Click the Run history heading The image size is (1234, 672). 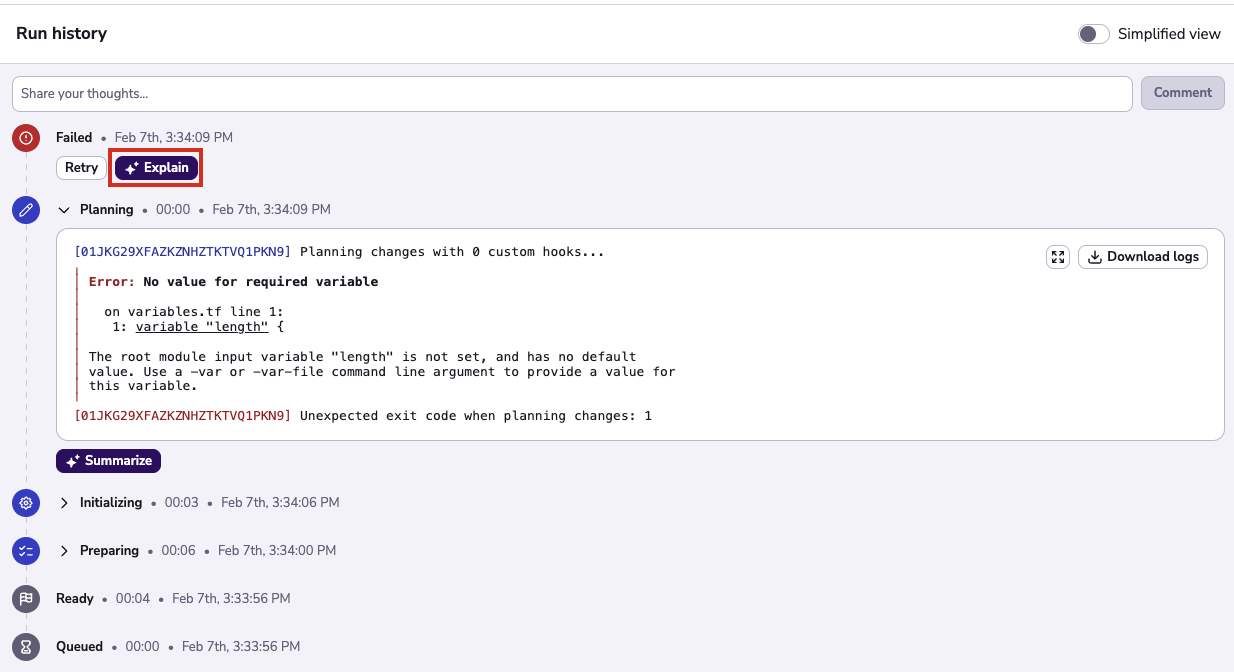61,34
